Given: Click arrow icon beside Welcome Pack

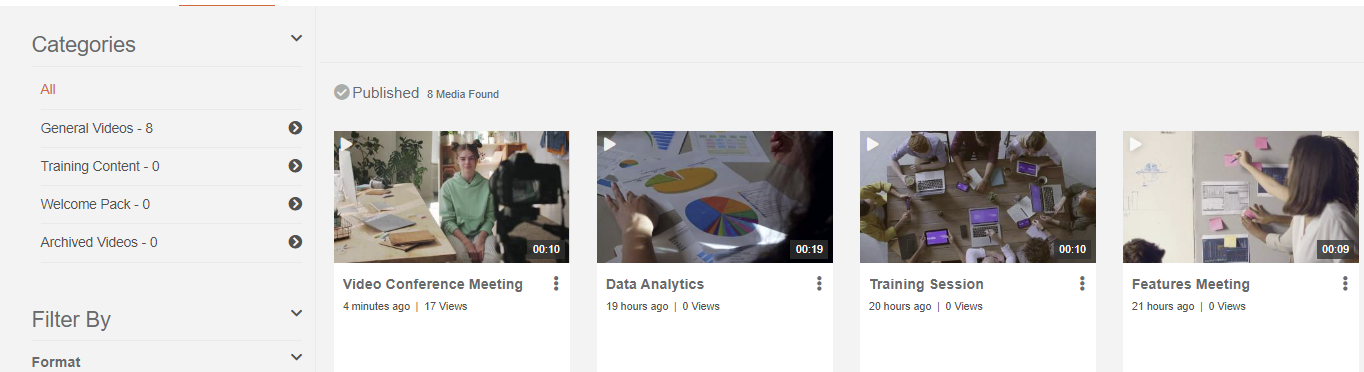Looking at the screenshot, I should point(295,204).
